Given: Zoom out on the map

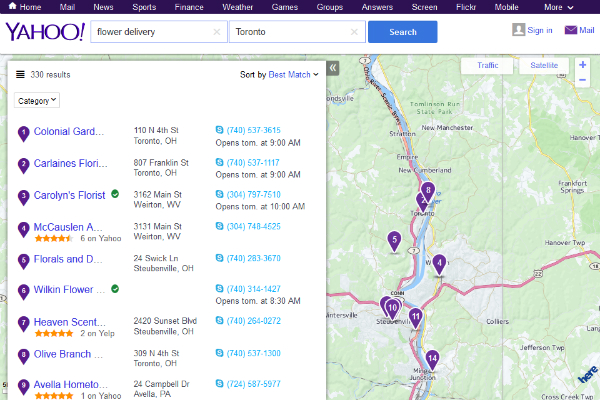Looking at the screenshot, I should point(582,80).
